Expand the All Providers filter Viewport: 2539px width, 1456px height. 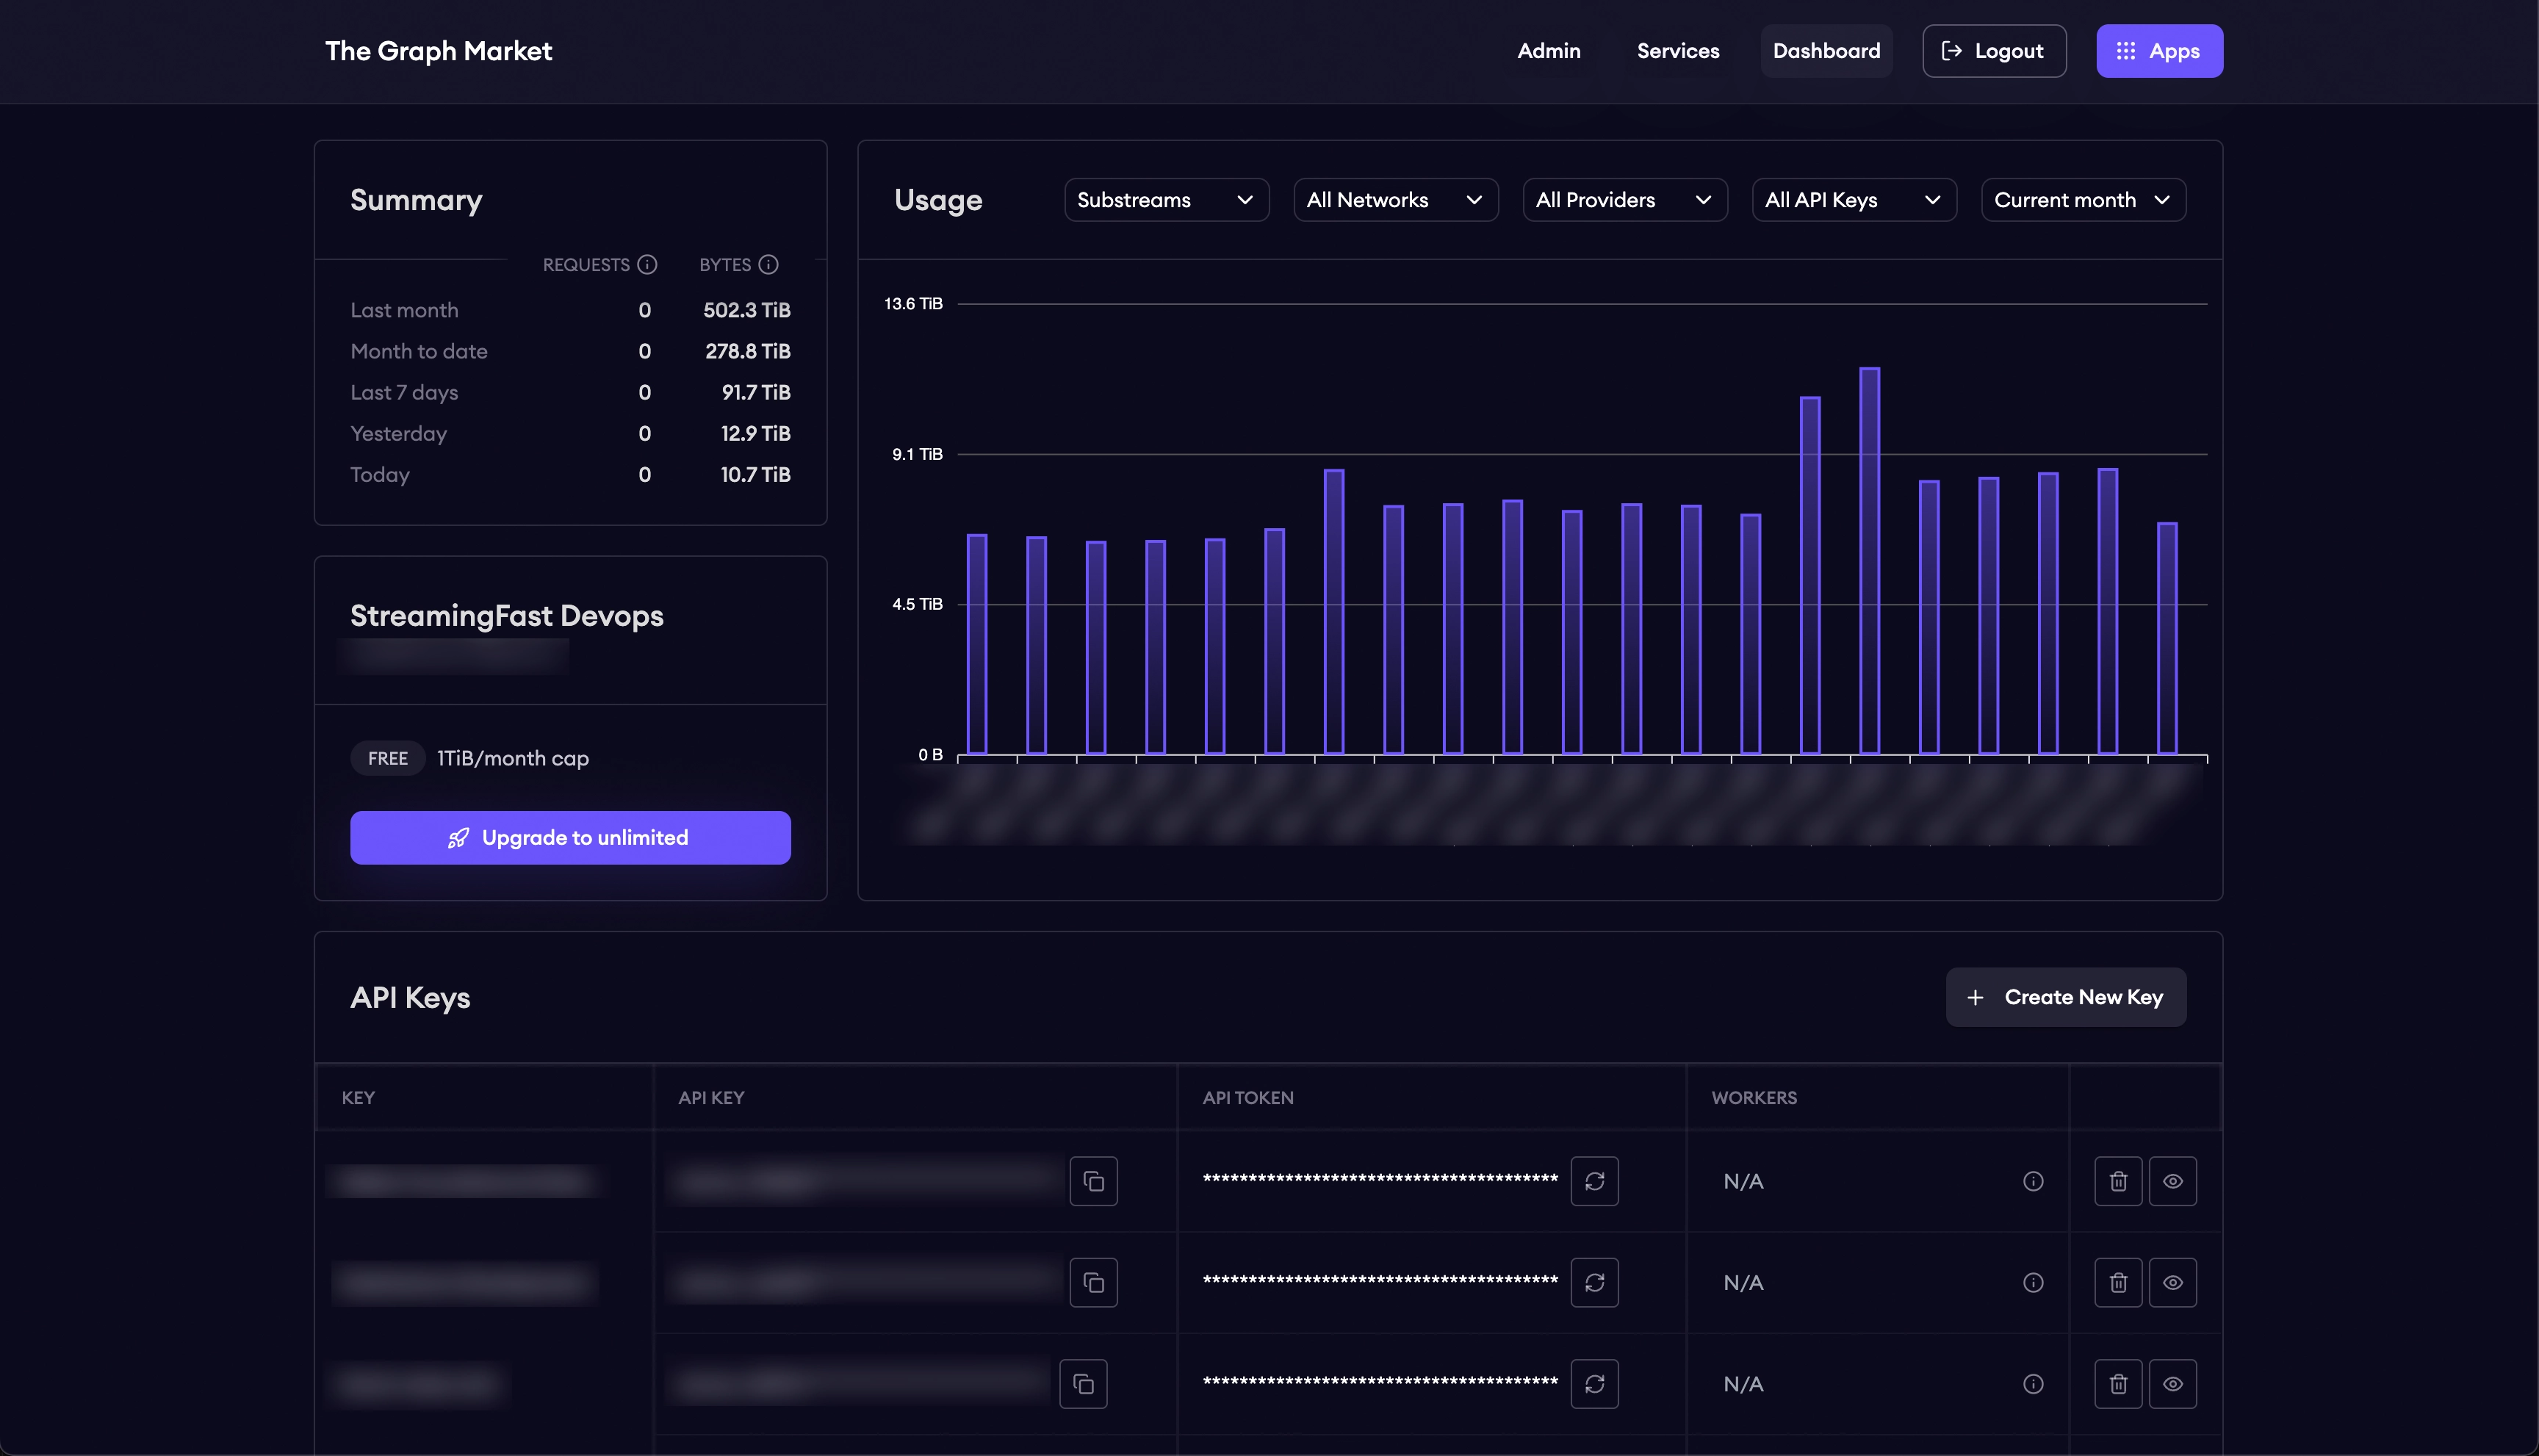click(1624, 200)
